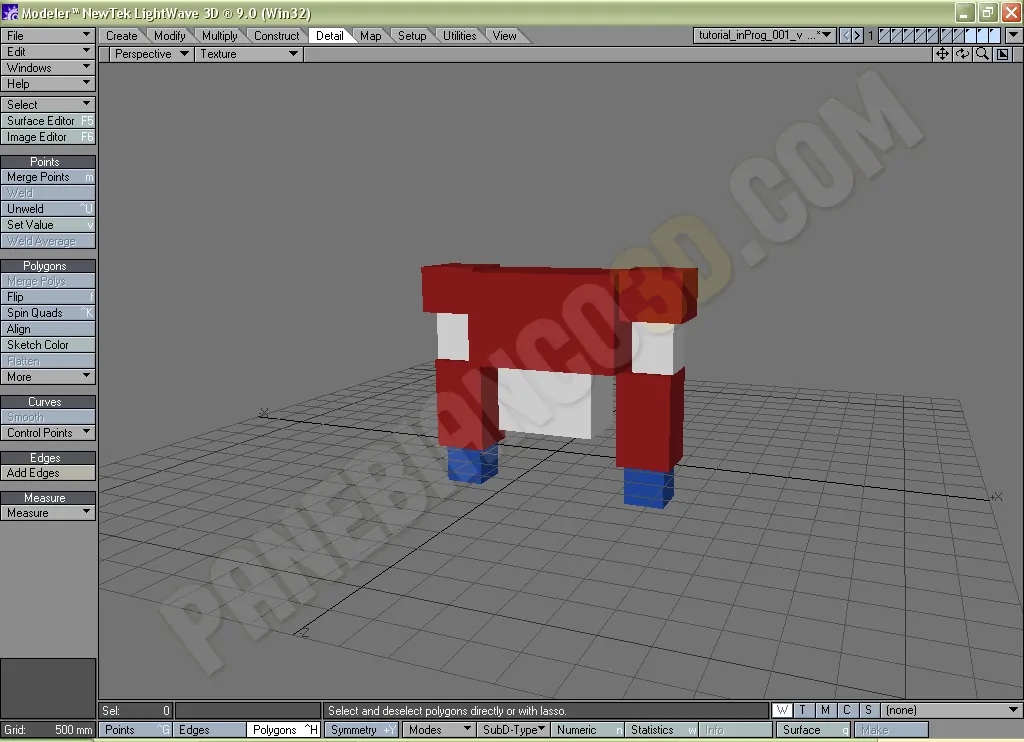The height and width of the screenshot is (742, 1024).
Task: Toggle the C color map button
Action: pyautogui.click(x=847, y=710)
